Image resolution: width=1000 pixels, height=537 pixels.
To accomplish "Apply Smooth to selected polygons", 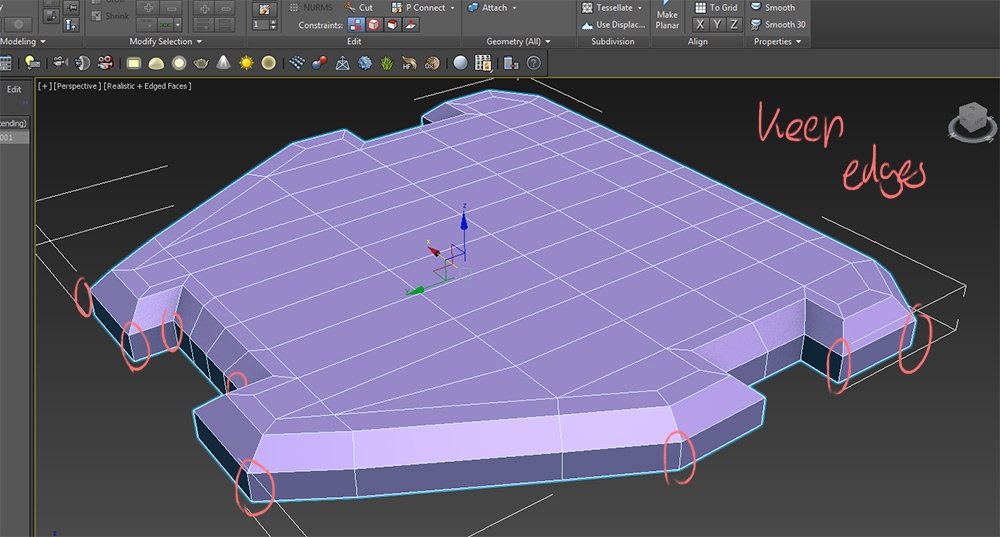I will (x=772, y=8).
